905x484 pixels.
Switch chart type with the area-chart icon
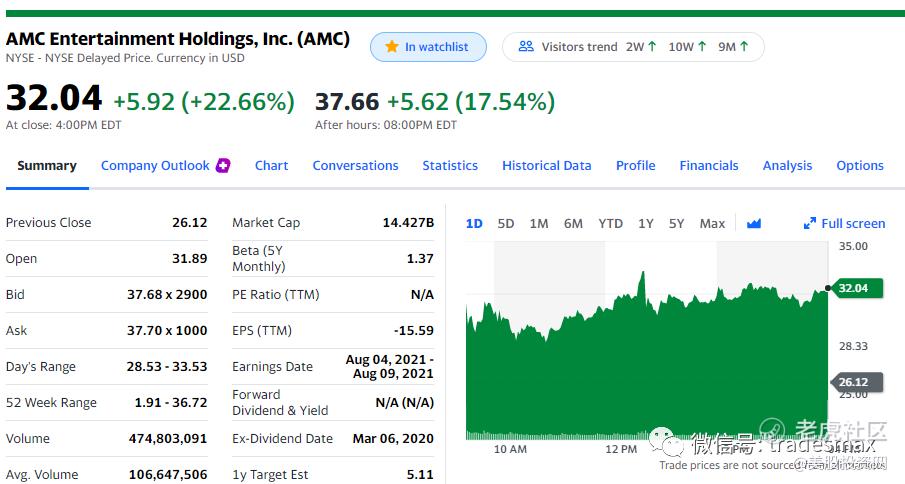[x=754, y=223]
